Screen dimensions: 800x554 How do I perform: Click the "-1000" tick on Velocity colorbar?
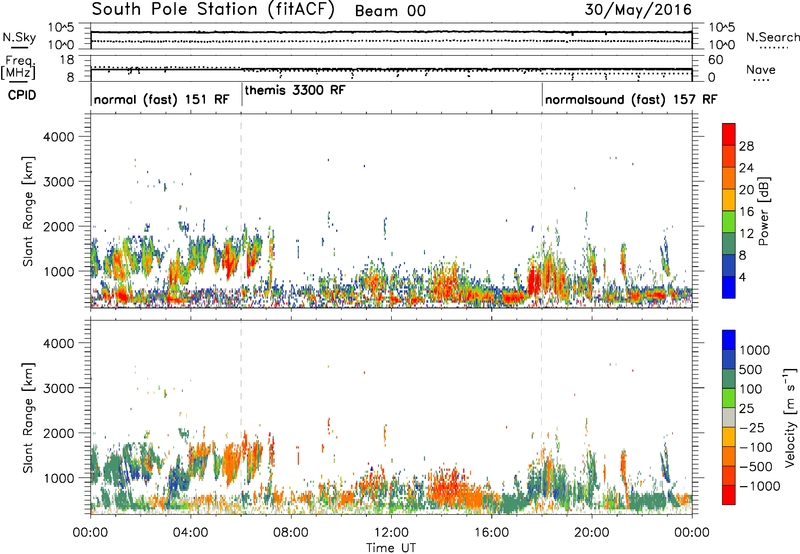[759, 486]
